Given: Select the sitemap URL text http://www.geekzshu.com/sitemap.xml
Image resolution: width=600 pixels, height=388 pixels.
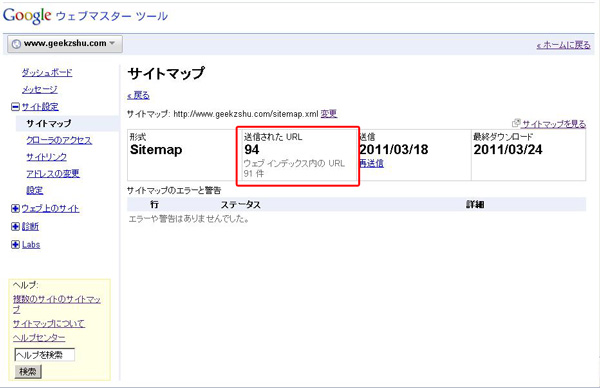Looking at the screenshot, I should [246, 114].
